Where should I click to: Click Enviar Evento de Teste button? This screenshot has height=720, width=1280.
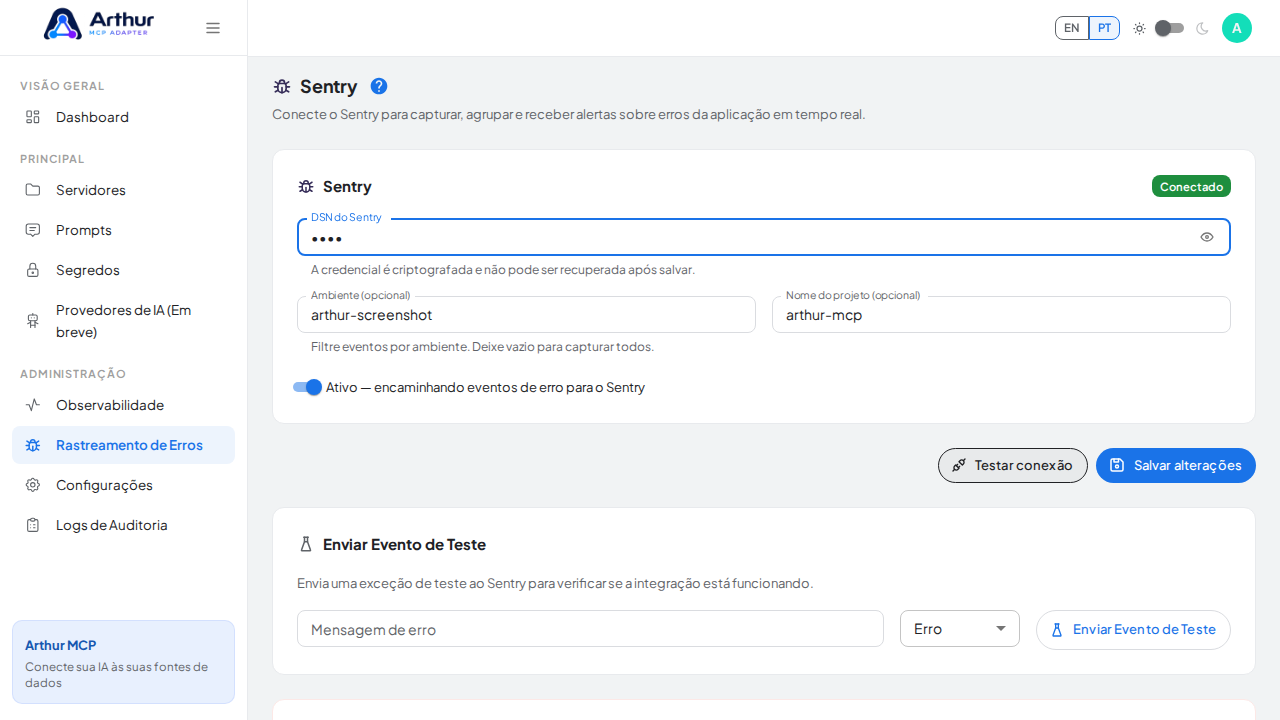click(x=1133, y=630)
